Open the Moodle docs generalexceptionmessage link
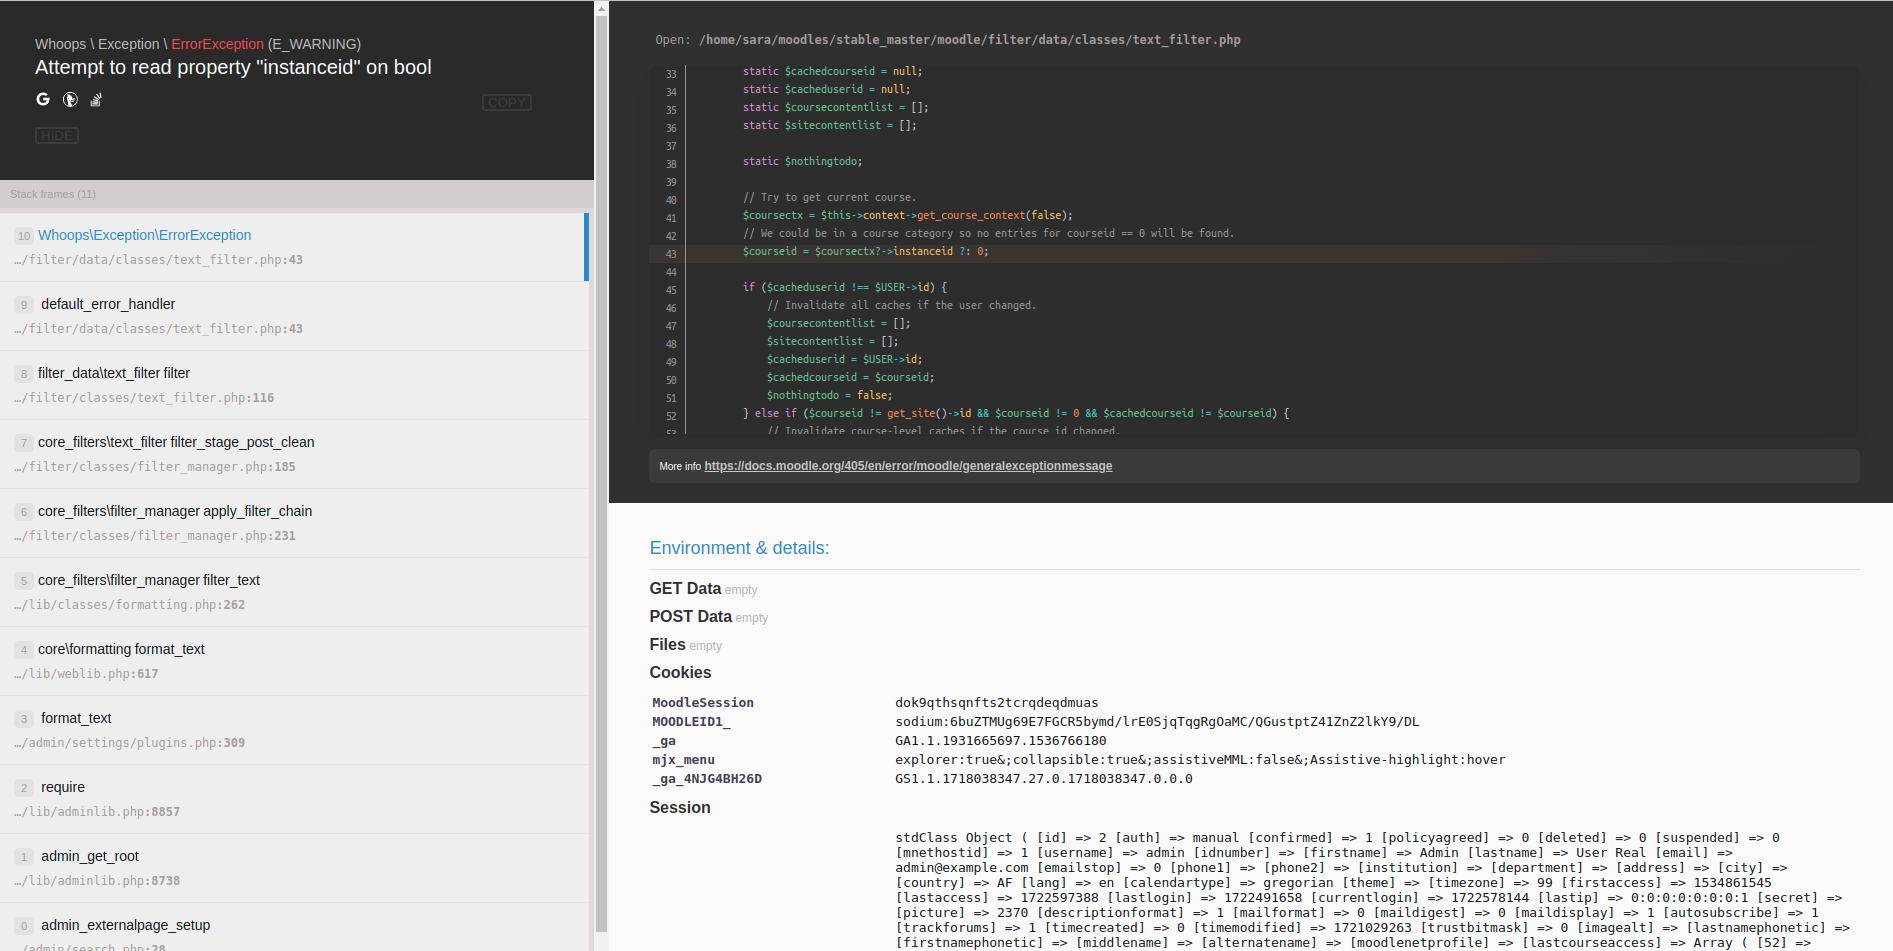Screen dimensions: 1893x951 [908, 466]
